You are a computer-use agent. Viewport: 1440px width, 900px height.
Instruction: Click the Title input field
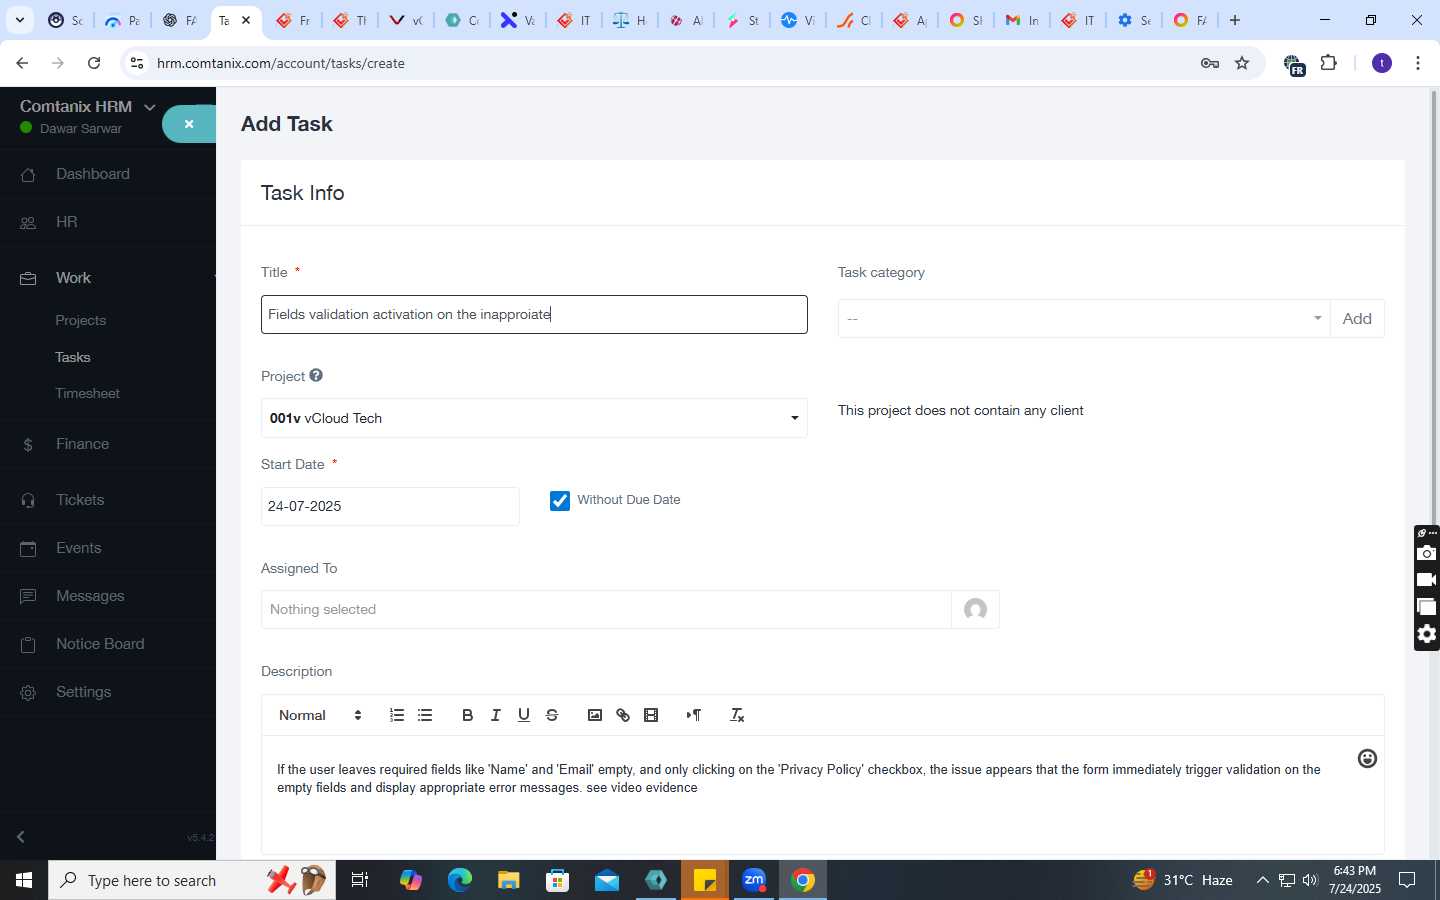coord(534,314)
